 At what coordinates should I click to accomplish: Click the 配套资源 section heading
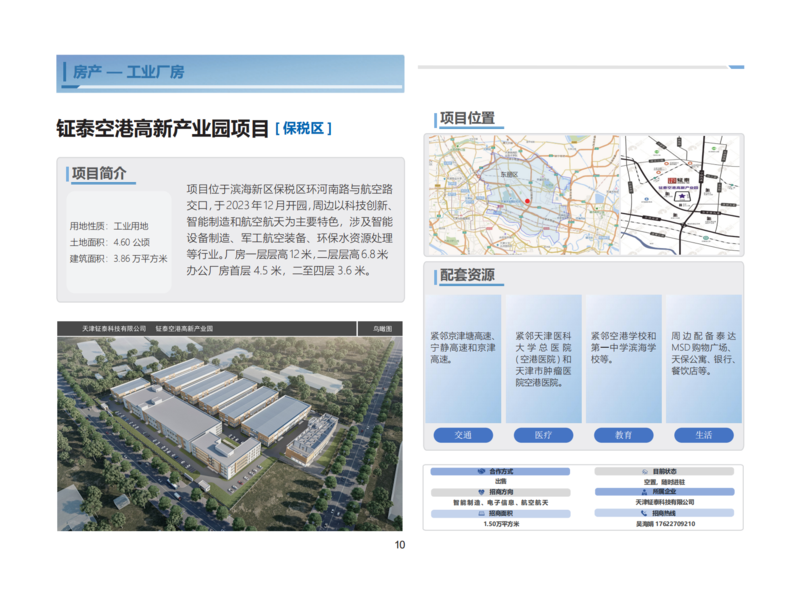tap(467, 275)
